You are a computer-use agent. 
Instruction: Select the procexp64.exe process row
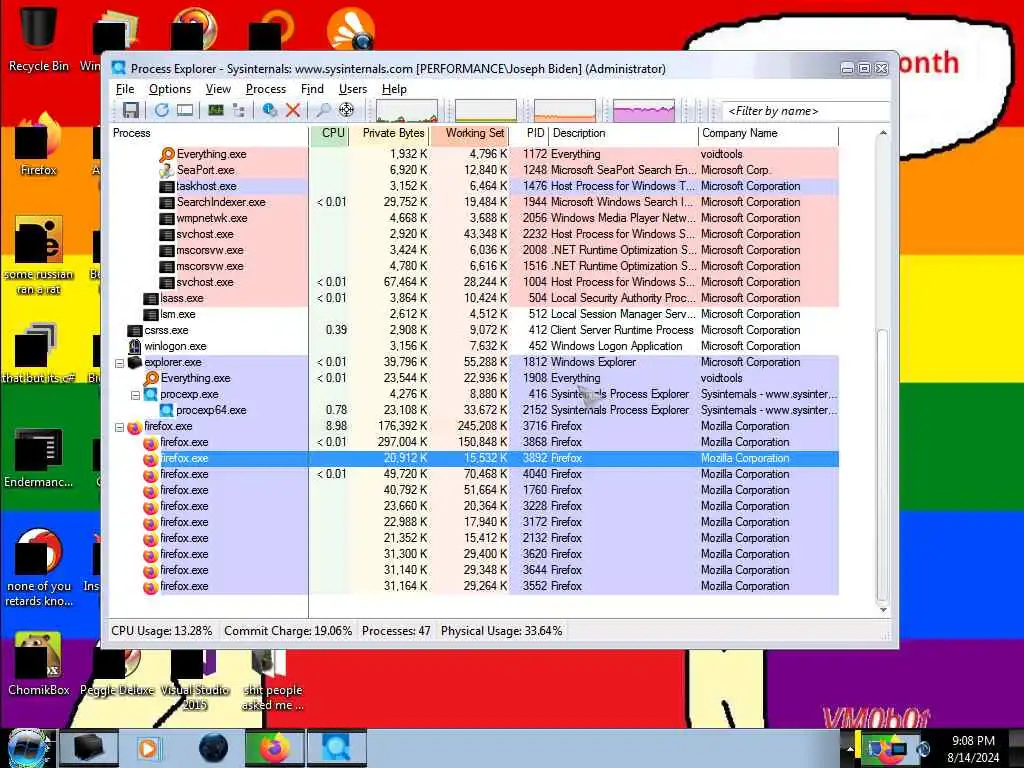pyautogui.click(x=474, y=410)
